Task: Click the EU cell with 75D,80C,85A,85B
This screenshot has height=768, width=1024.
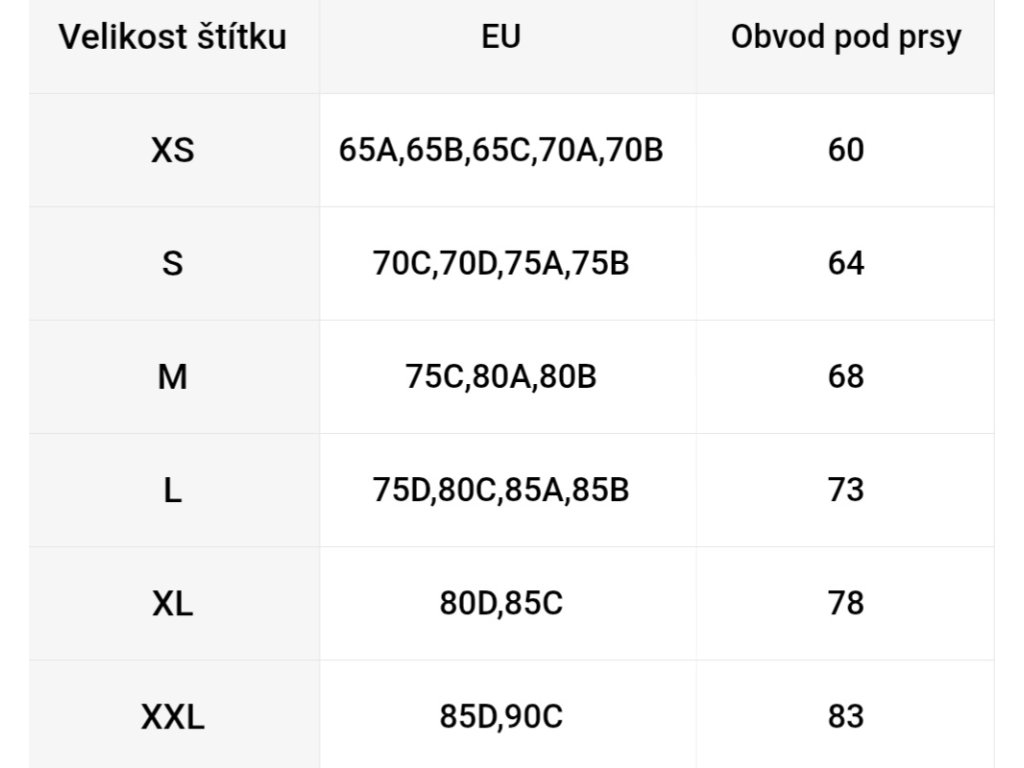Action: tap(501, 491)
